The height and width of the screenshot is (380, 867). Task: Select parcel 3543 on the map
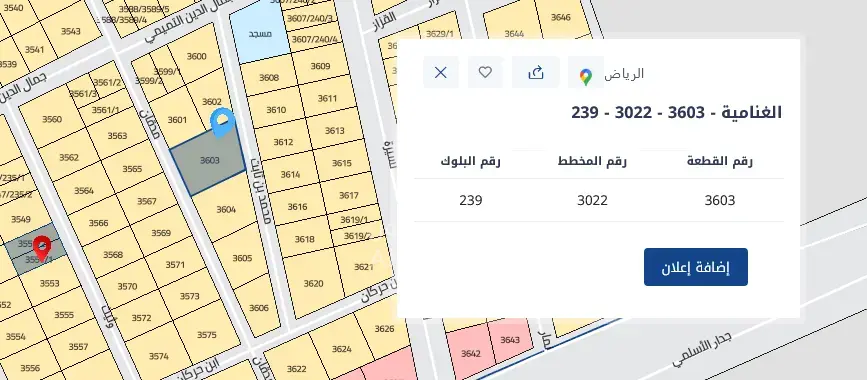(x=71, y=31)
